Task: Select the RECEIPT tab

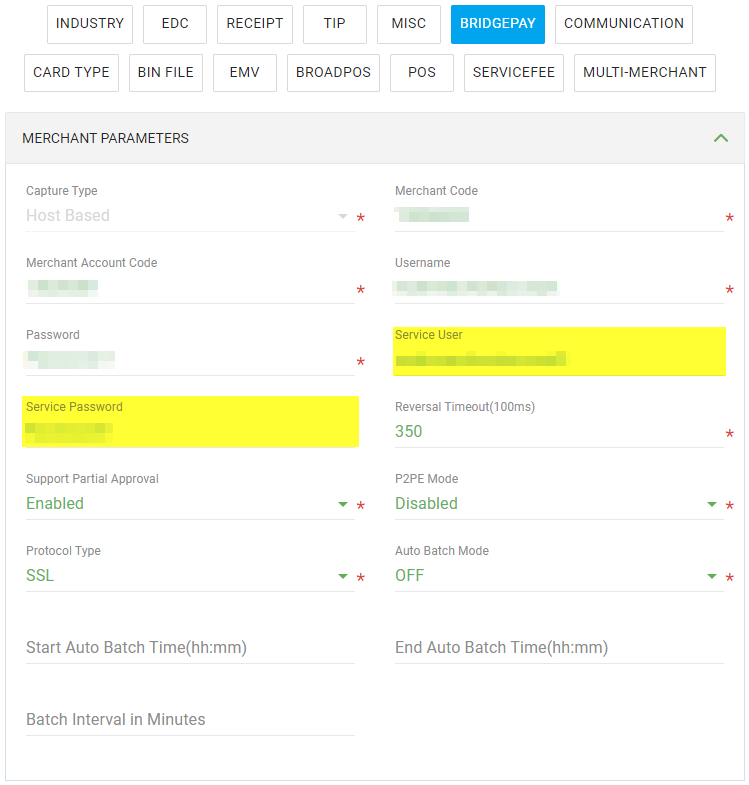Action: pos(255,24)
